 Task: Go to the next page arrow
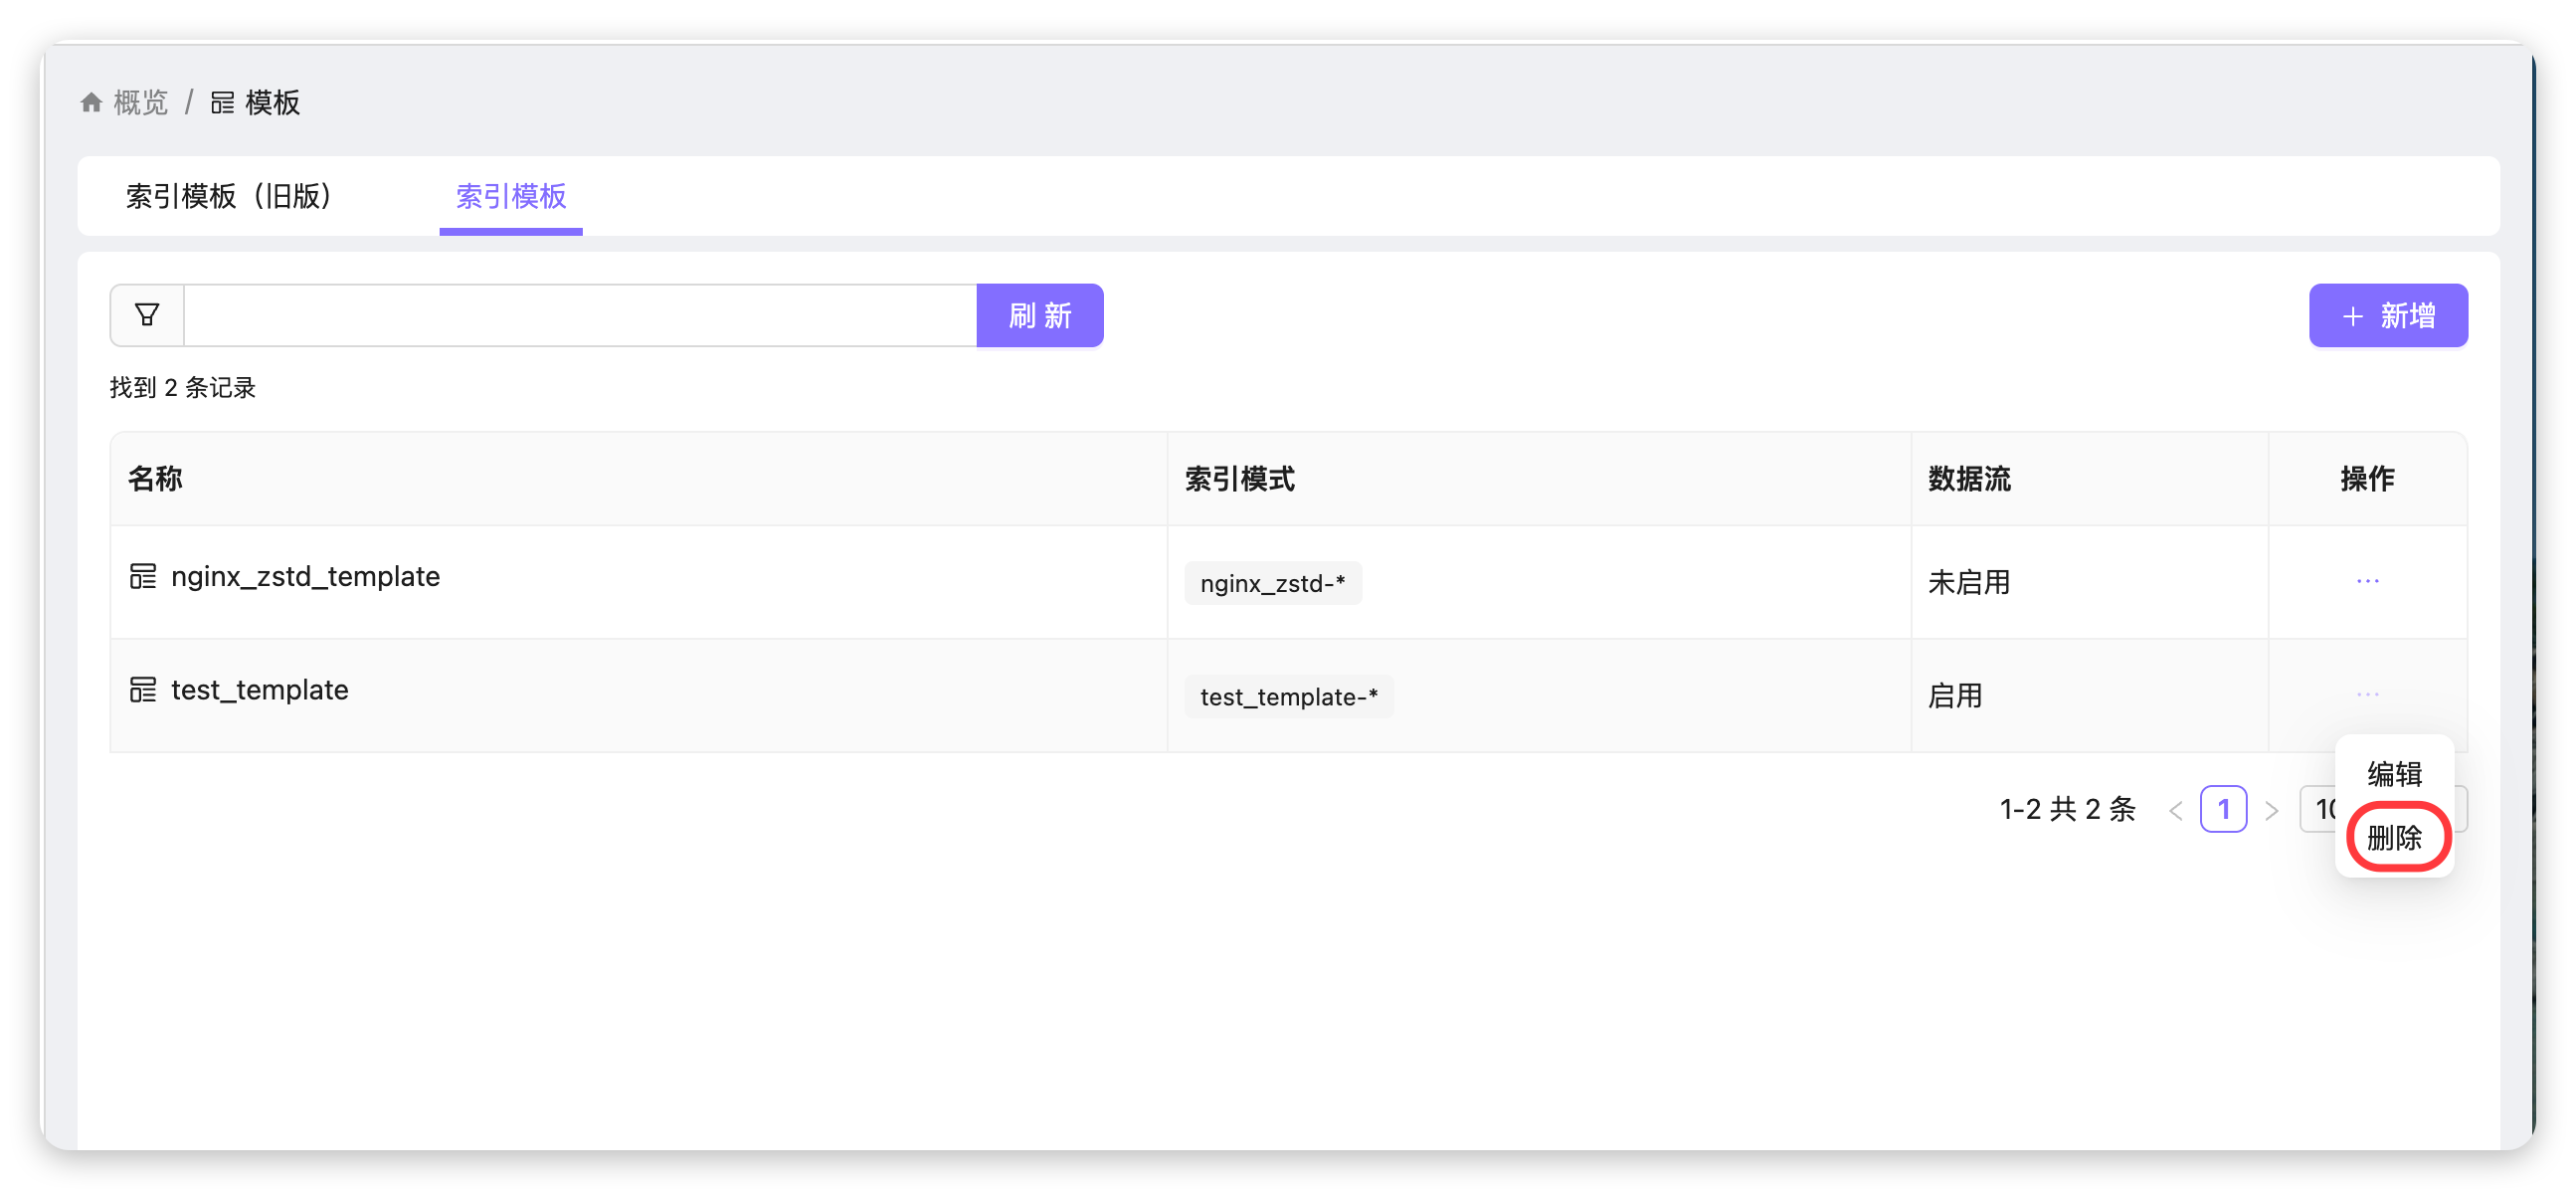point(2271,810)
